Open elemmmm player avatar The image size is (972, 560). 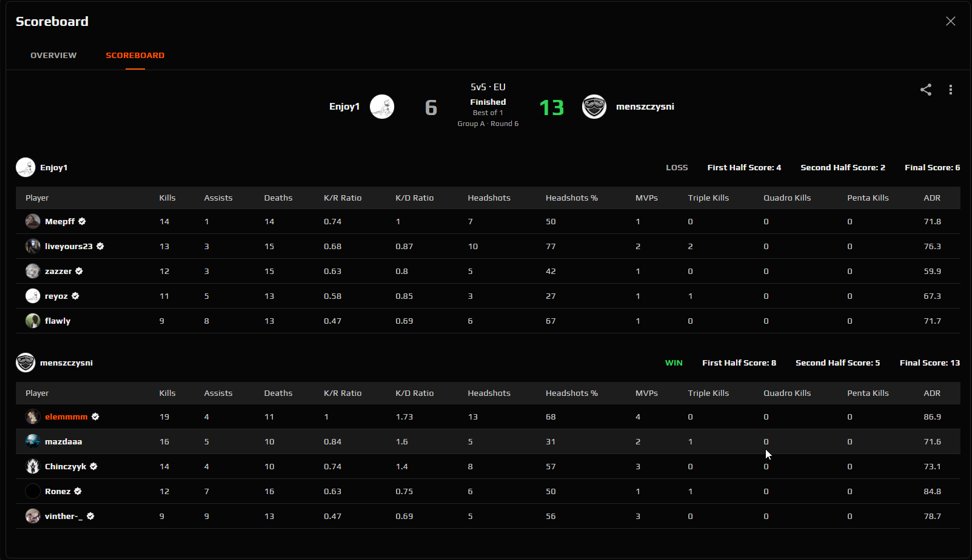[x=33, y=417]
